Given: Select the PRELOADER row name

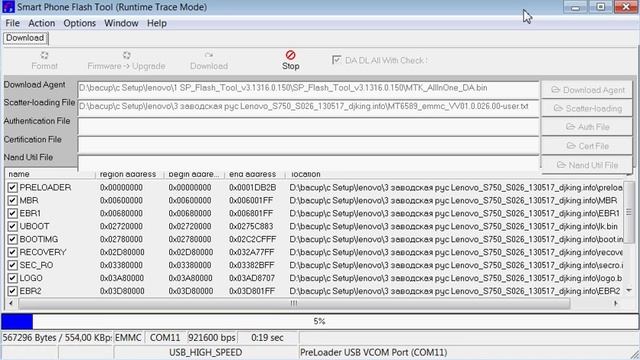Looking at the screenshot, I should (45, 187).
